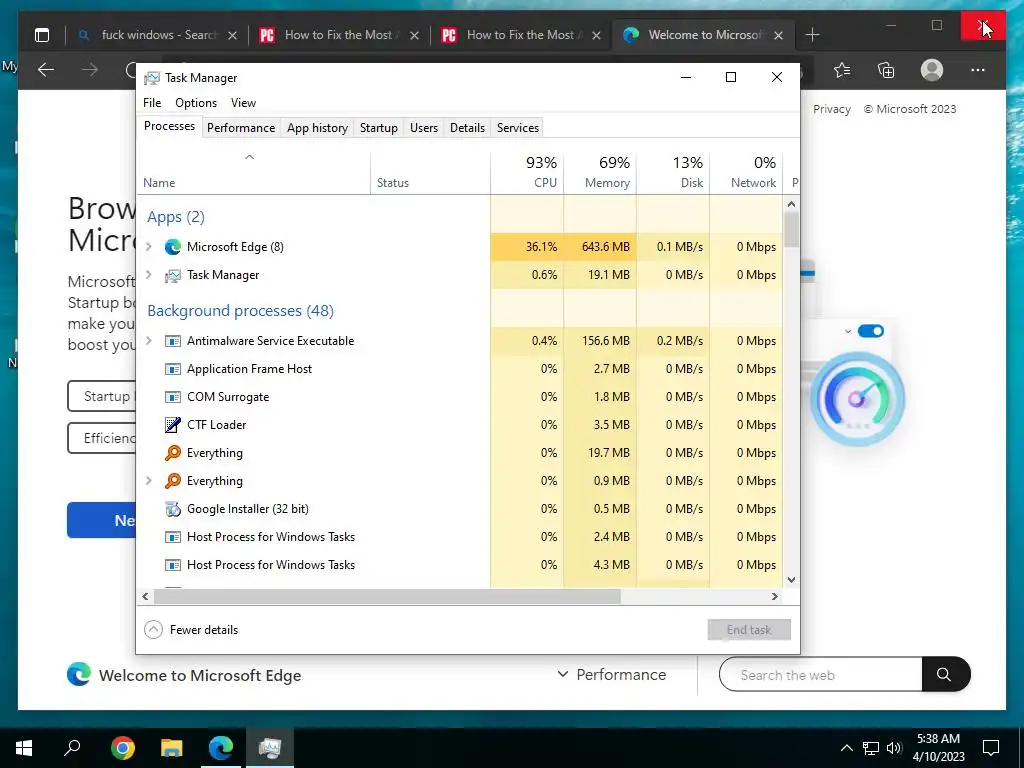Open File Explorer from the taskbar
Image resolution: width=1024 pixels, height=768 pixels.
coord(172,747)
